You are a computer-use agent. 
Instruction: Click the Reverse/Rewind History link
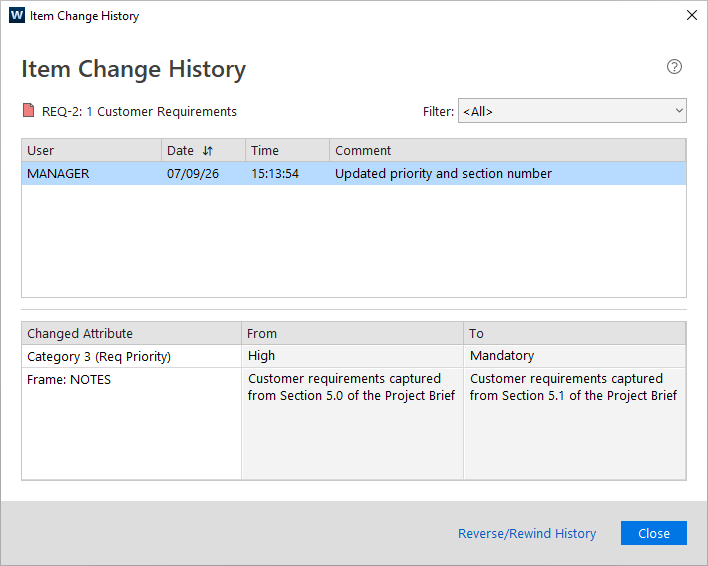(527, 533)
